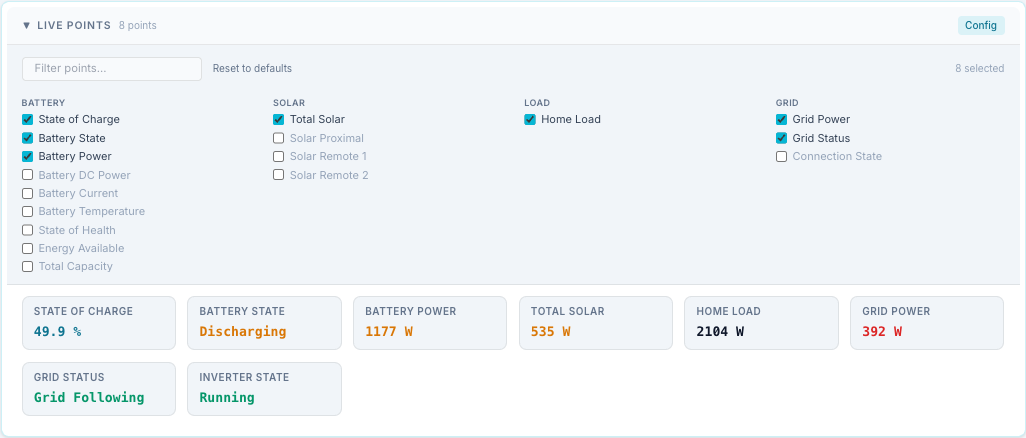Enable Total Capacity checkbox
The width and height of the screenshot is (1026, 438).
tap(27, 266)
